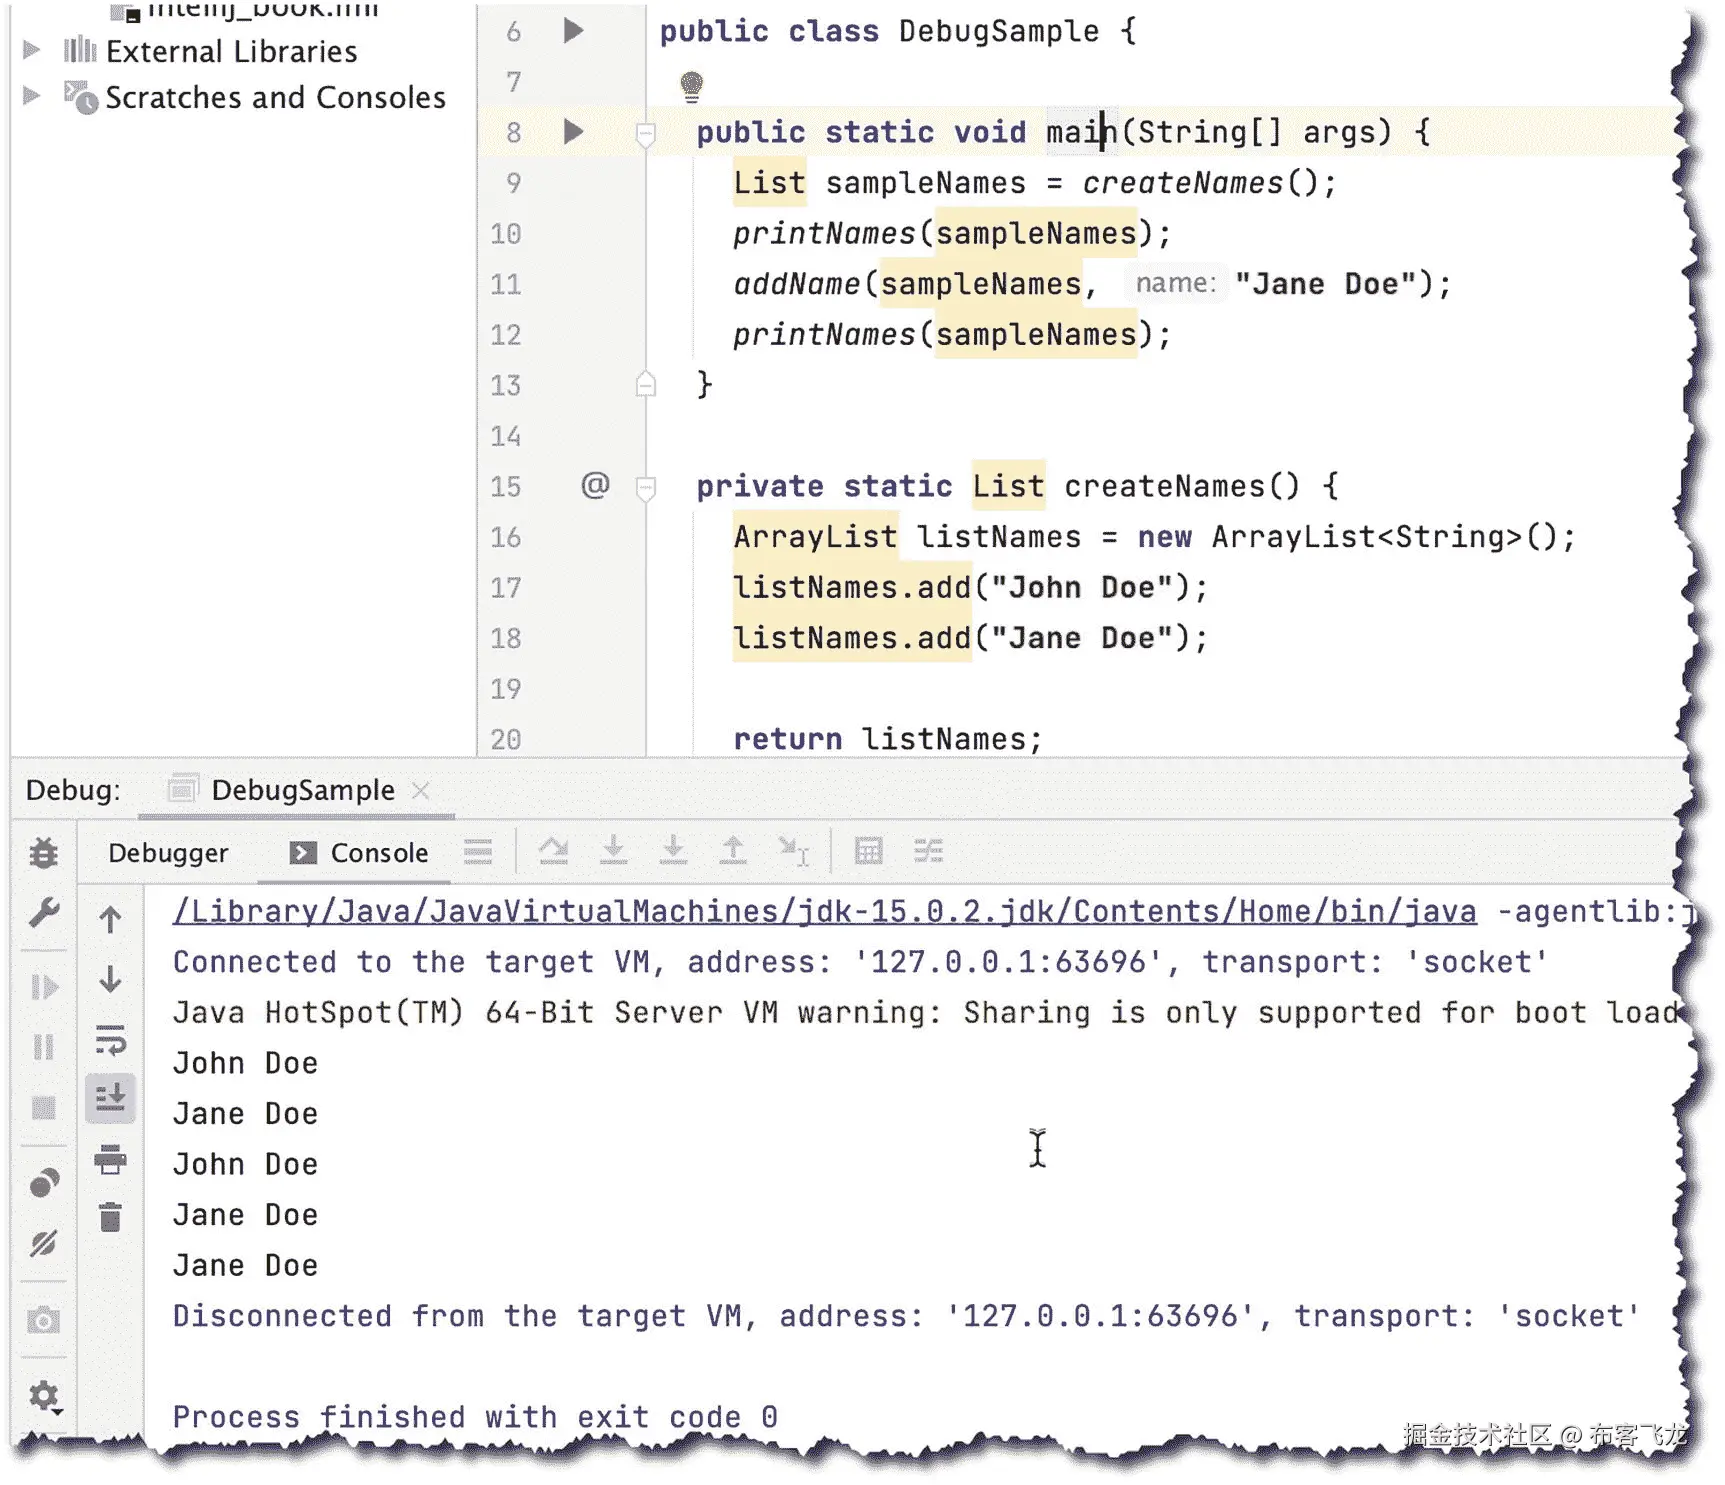Click 'Connected to the target VM' line
Image resolution: width=1725 pixels, height=1485 pixels.
click(860, 962)
